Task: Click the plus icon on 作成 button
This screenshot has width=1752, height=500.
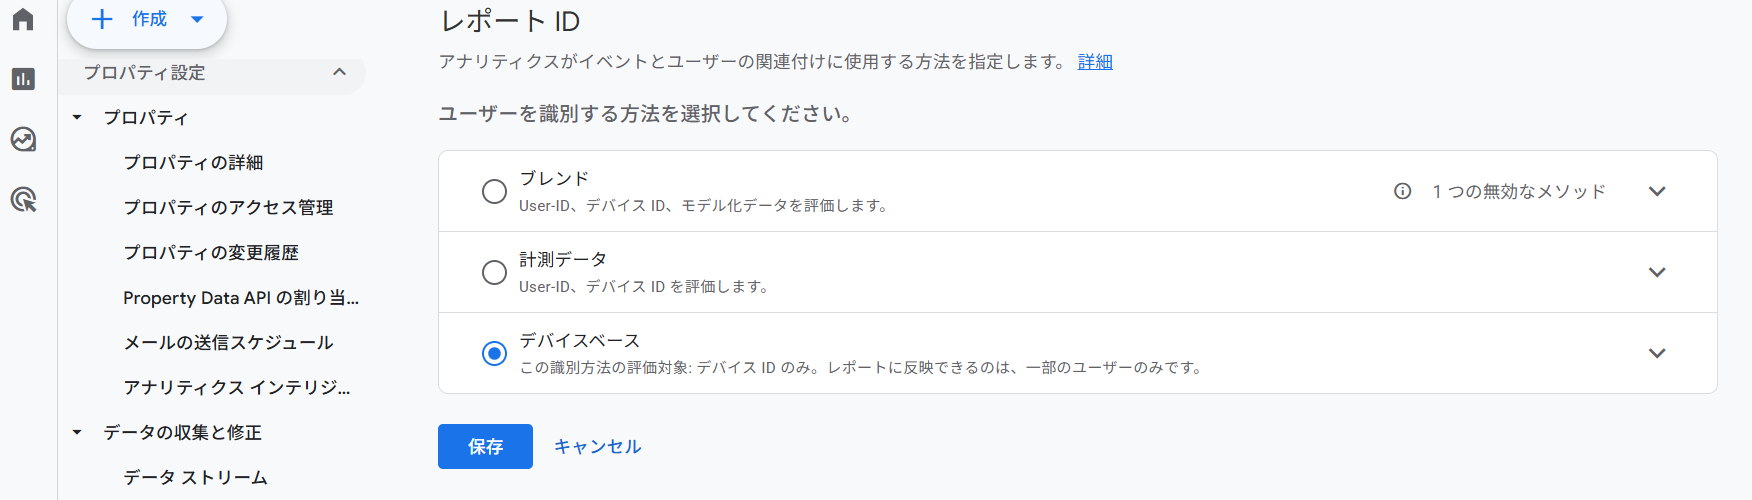Action: tap(102, 19)
